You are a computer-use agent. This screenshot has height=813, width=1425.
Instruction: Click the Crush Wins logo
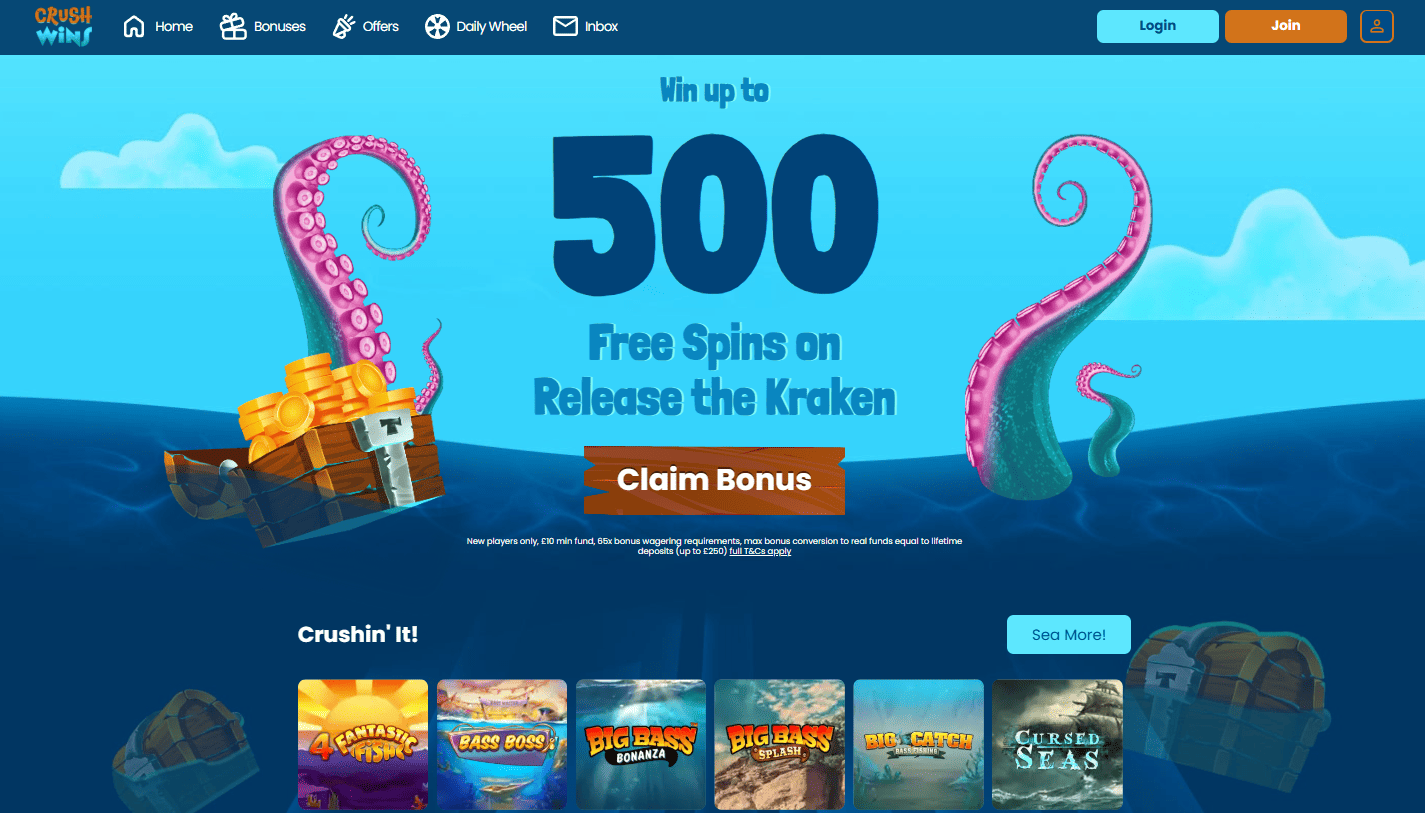63,26
